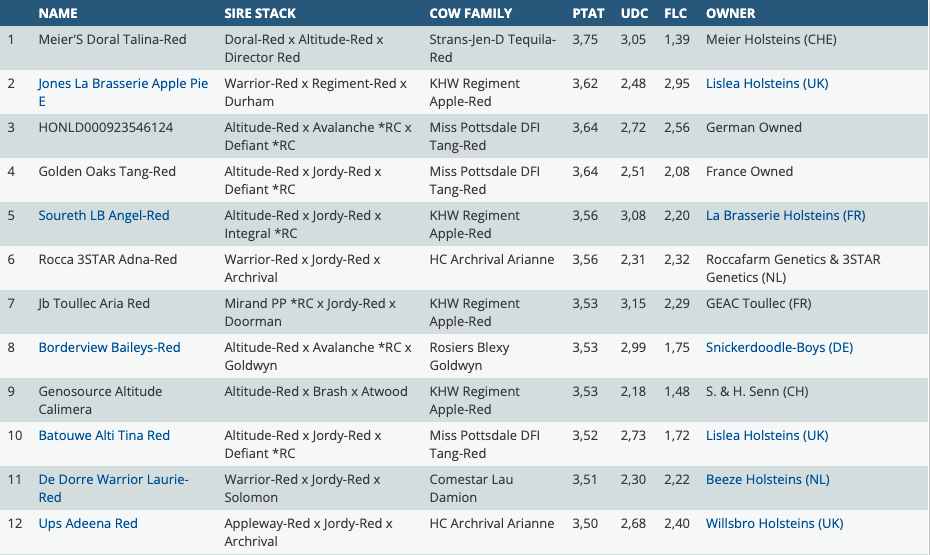Screen dimensions: 930x555
Task: Click Borderview Baileys-Red name link
Action: (109, 348)
